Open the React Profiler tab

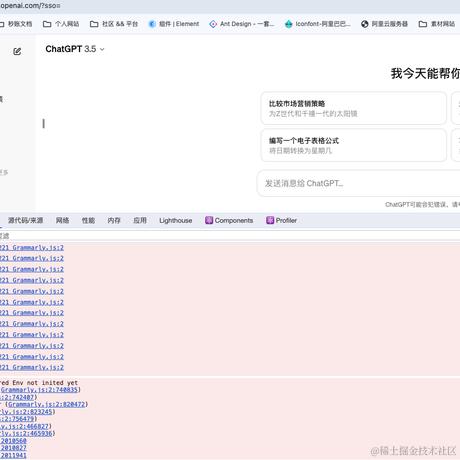point(281,220)
